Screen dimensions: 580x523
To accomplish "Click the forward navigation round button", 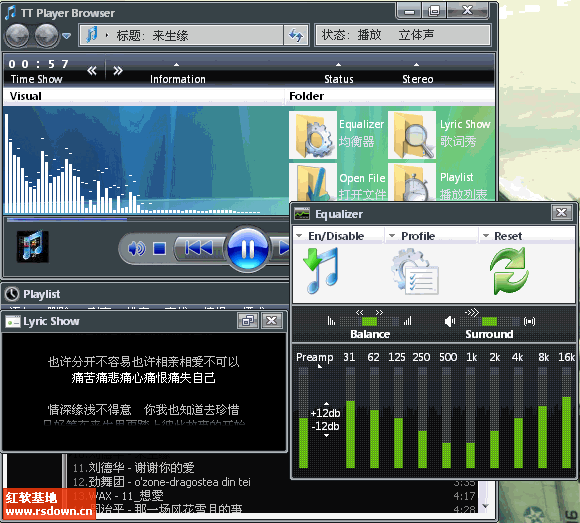I will point(47,36).
